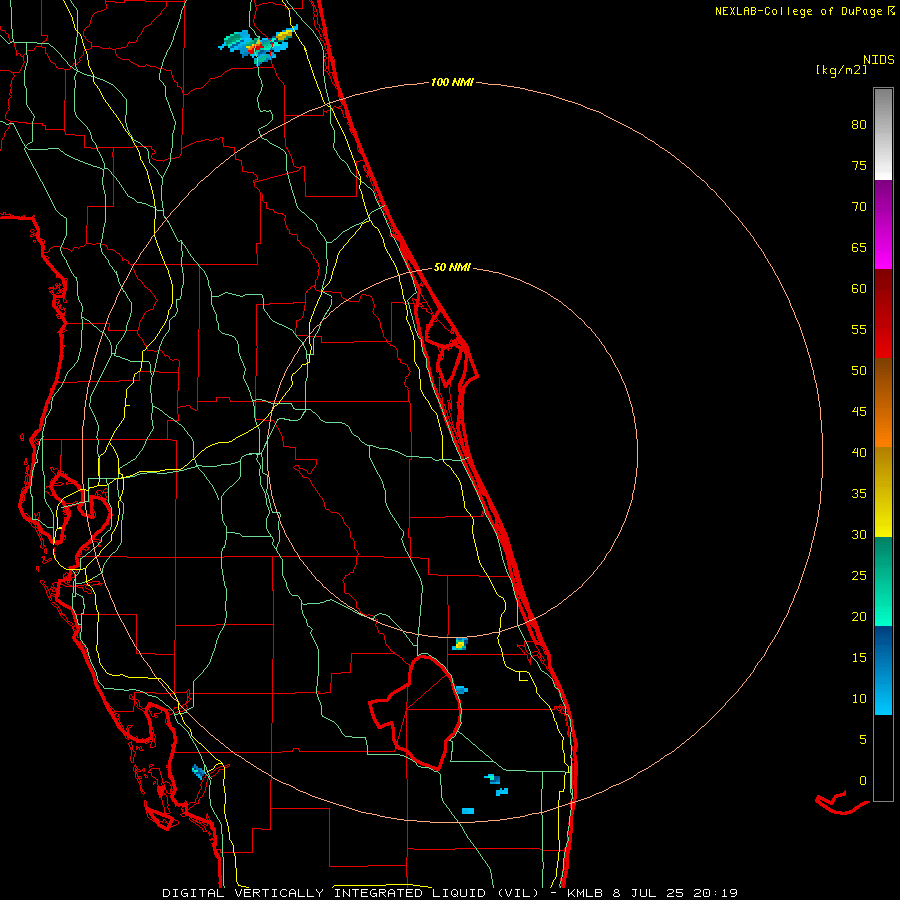
Task: Click the 40 value on the color scale
Action: (x=859, y=452)
